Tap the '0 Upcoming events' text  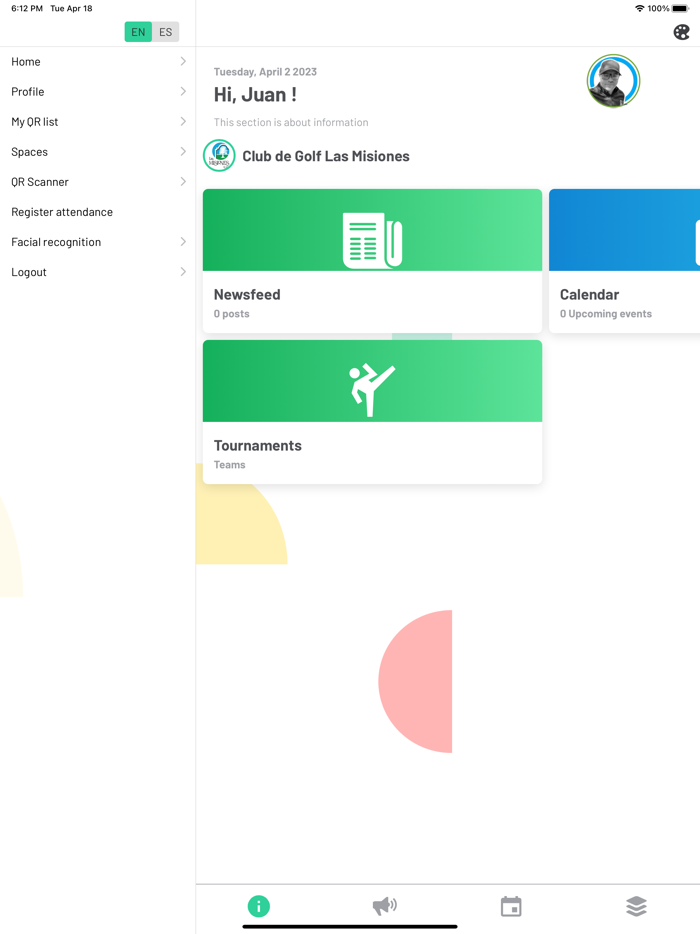tap(606, 314)
